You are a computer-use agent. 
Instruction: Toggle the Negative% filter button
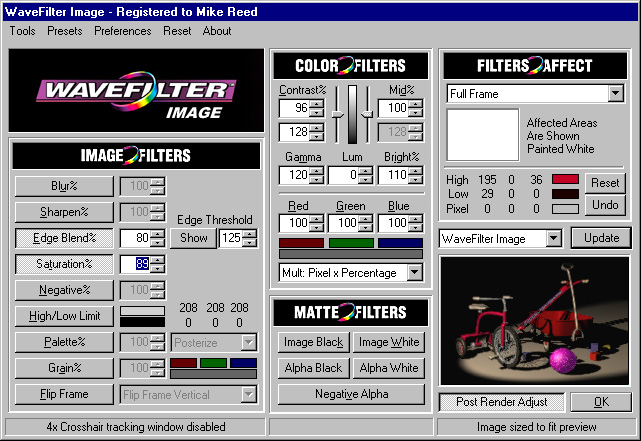pos(64,290)
